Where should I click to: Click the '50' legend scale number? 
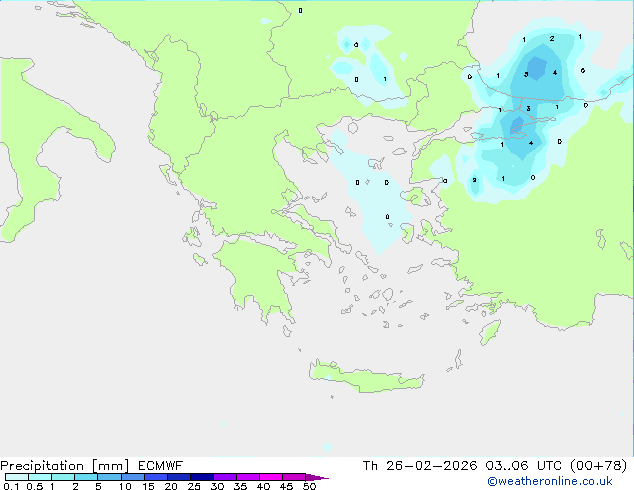click(309, 486)
